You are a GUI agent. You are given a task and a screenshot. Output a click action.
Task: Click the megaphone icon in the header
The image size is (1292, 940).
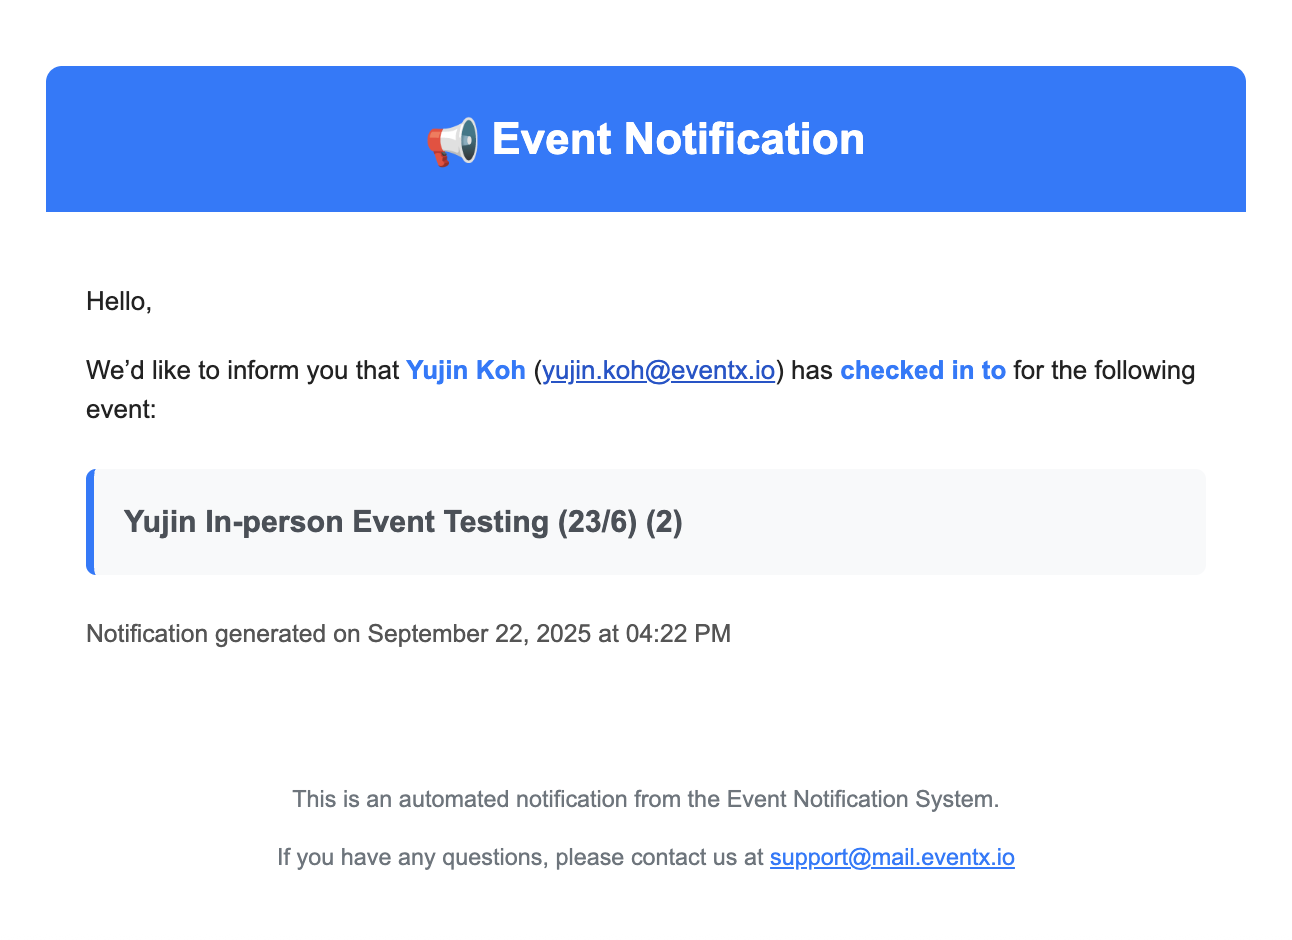(452, 141)
